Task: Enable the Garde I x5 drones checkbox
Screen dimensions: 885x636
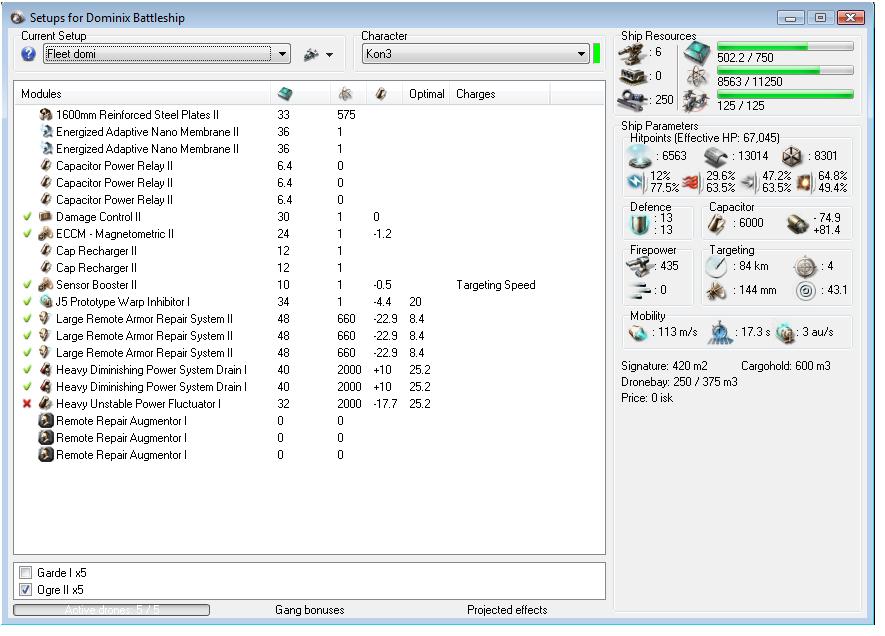Action: pos(25,573)
